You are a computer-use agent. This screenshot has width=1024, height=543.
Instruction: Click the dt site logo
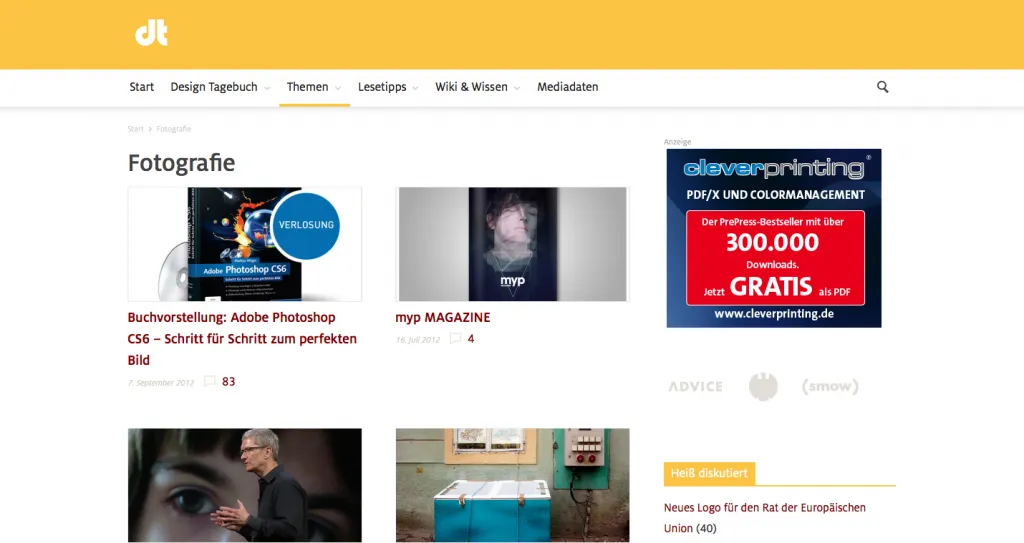tap(152, 33)
